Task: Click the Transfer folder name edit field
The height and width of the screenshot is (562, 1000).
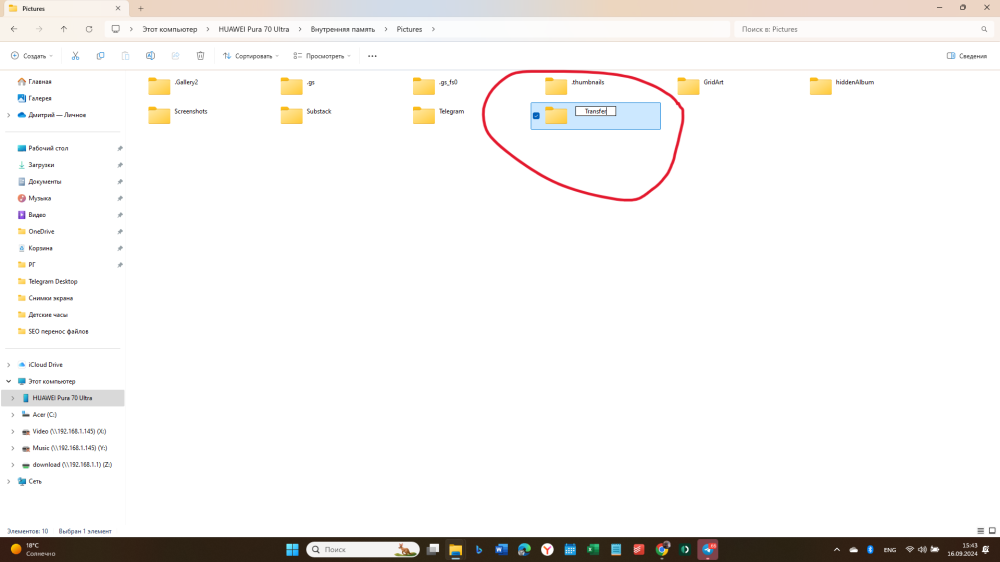Action: 595,111
